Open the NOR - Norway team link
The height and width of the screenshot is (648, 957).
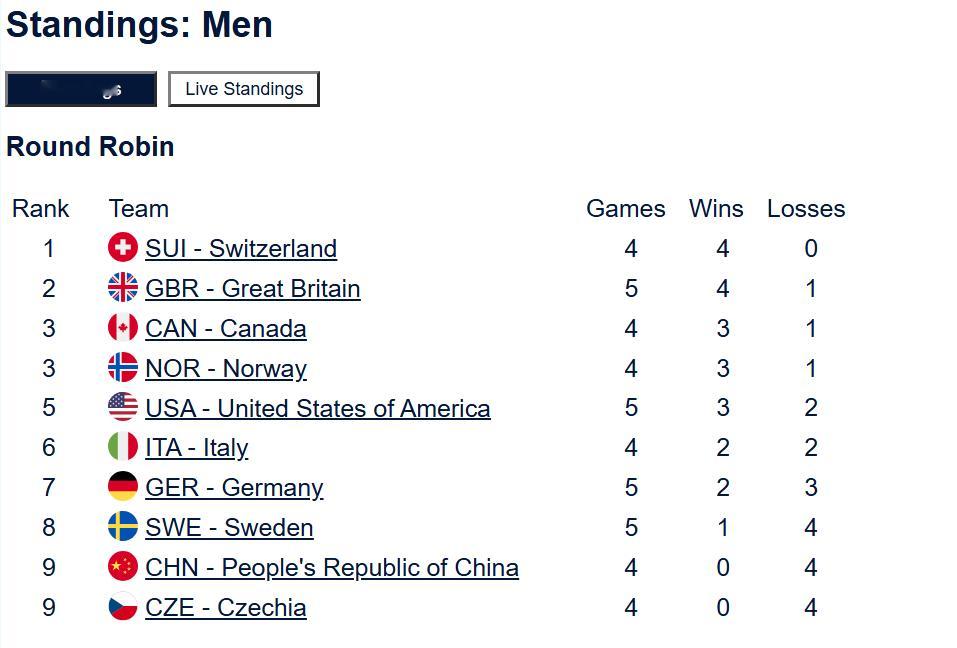225,369
